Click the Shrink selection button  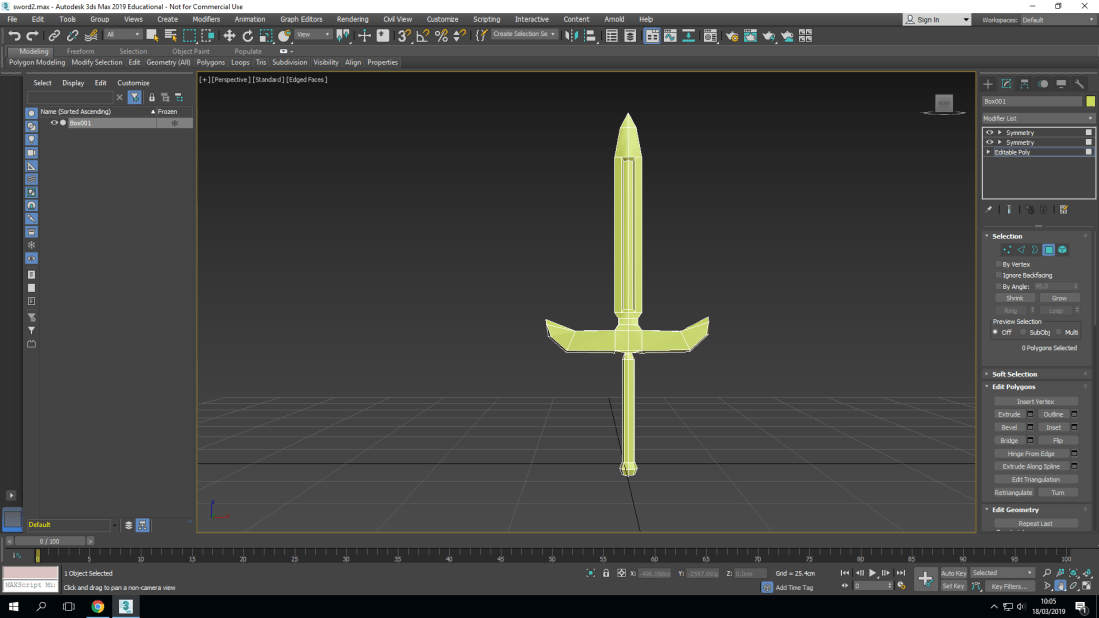[1014, 298]
